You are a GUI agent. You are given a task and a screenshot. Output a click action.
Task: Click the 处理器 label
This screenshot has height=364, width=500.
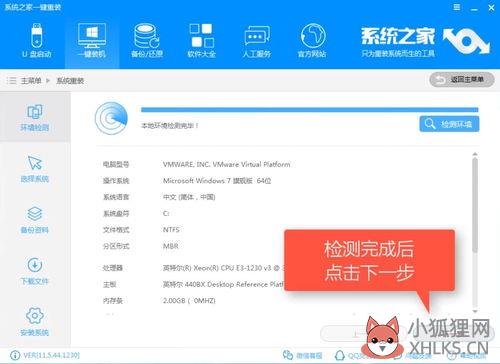click(113, 268)
